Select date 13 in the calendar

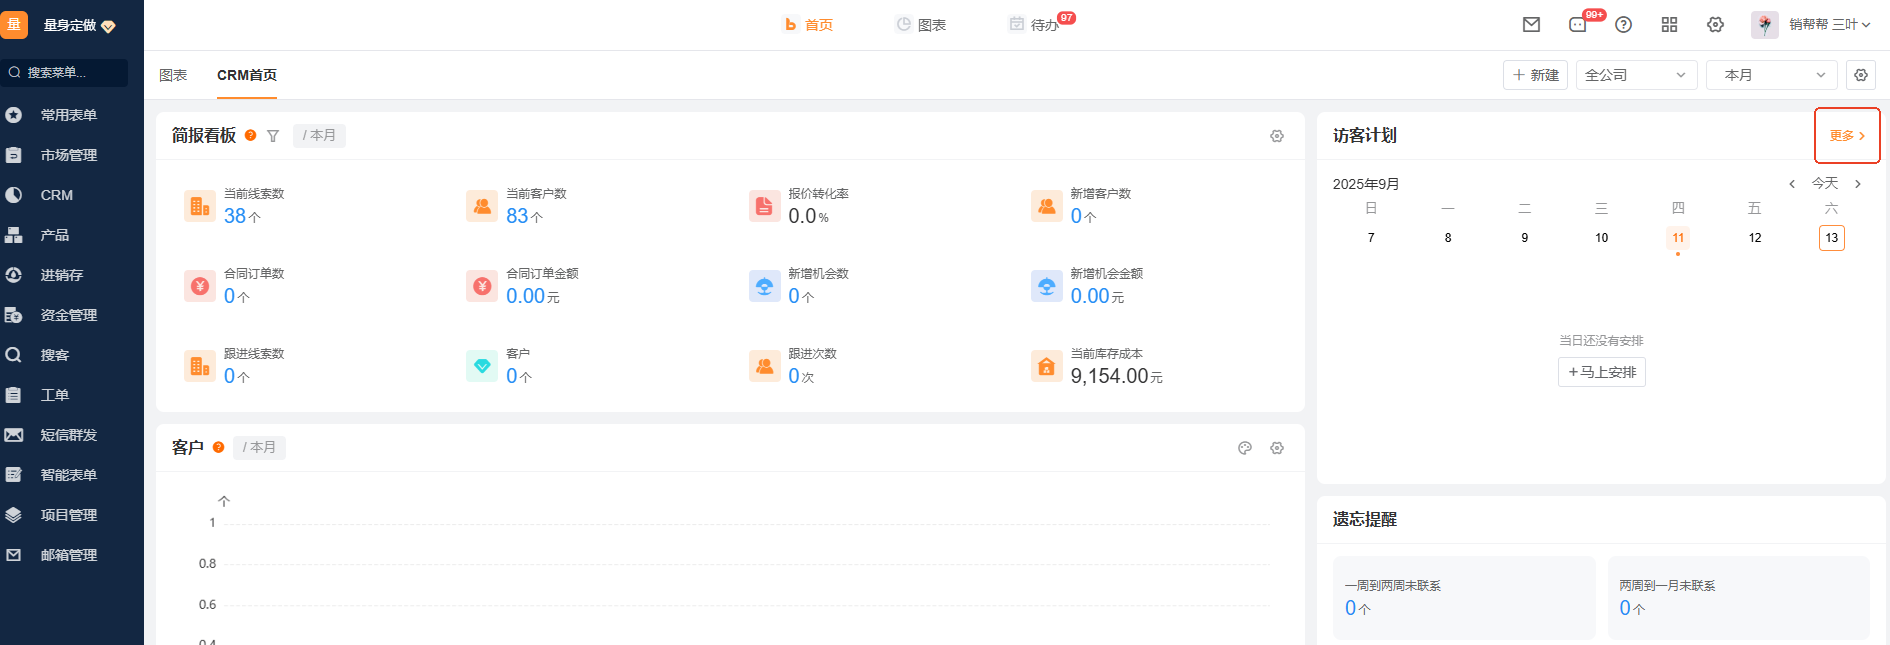click(x=1831, y=238)
